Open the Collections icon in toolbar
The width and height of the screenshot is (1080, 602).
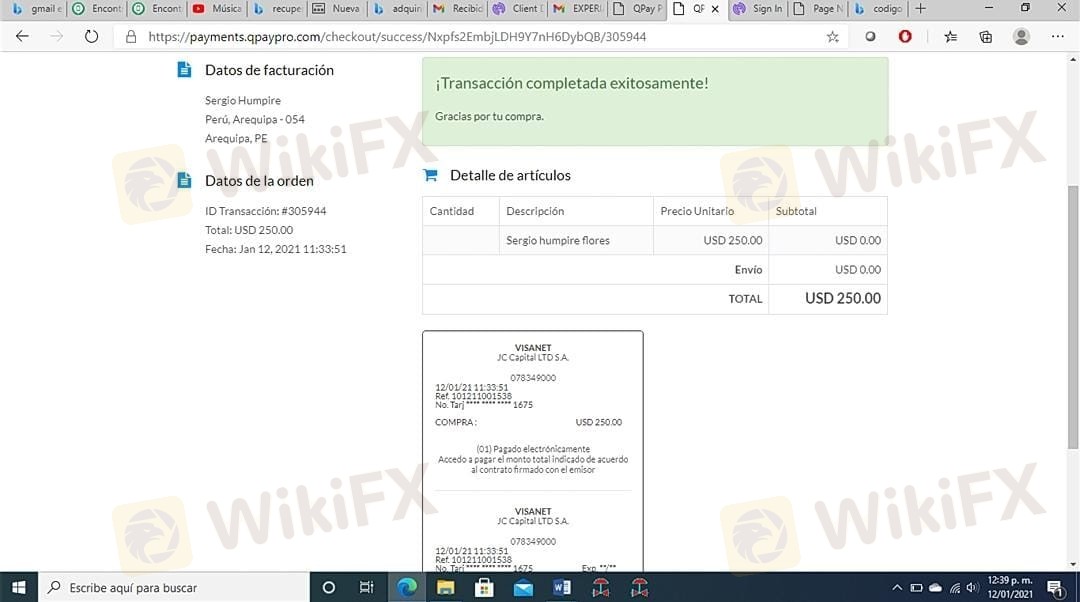coord(985,36)
